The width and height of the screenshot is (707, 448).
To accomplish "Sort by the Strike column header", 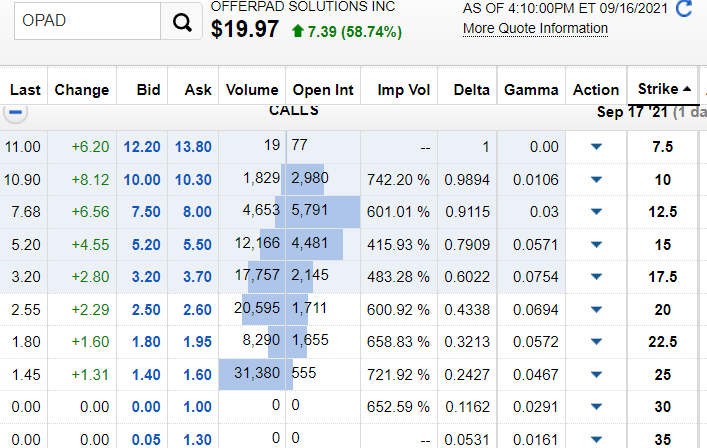I will pyautogui.click(x=664, y=89).
